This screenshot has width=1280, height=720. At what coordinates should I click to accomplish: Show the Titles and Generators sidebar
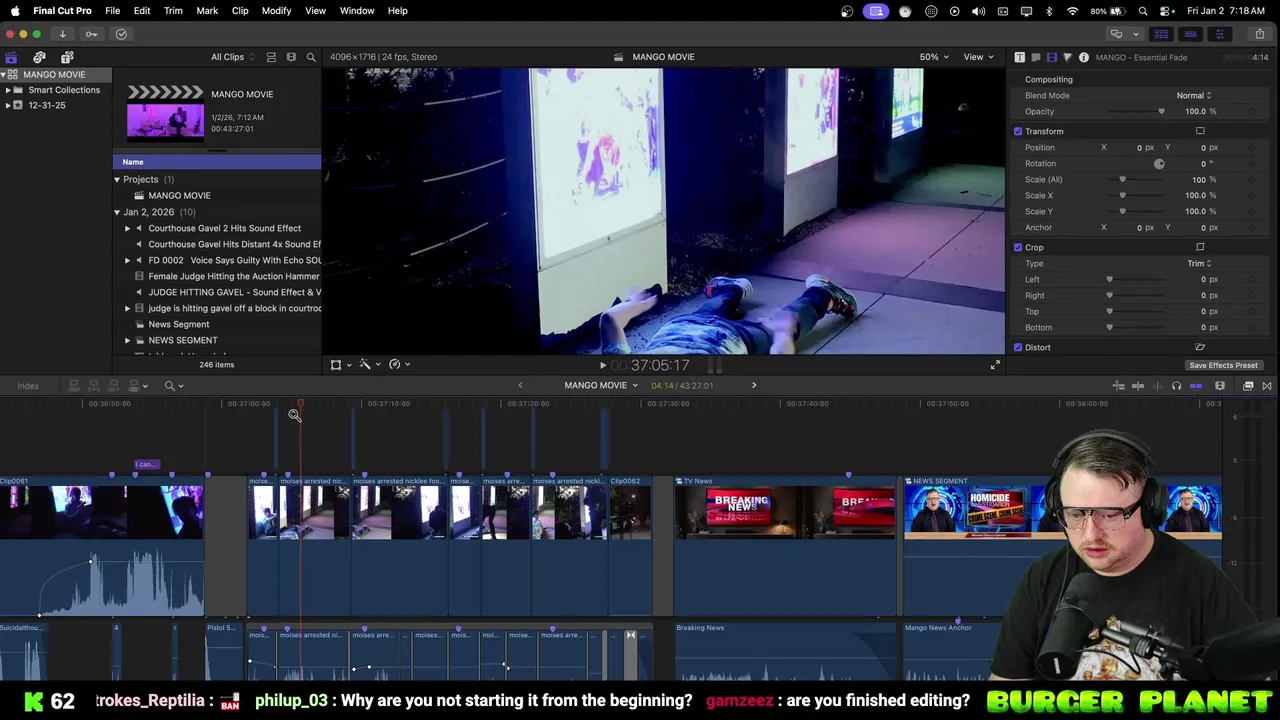[x=67, y=57]
